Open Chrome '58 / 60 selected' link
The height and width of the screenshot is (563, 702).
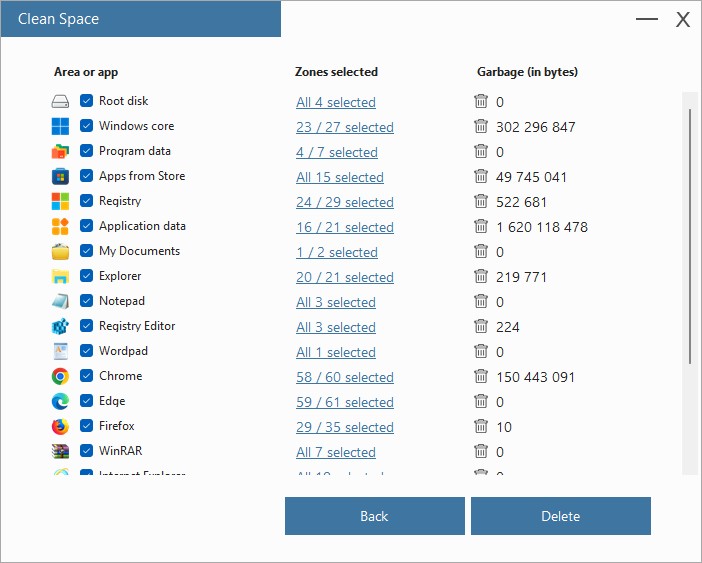click(x=345, y=378)
